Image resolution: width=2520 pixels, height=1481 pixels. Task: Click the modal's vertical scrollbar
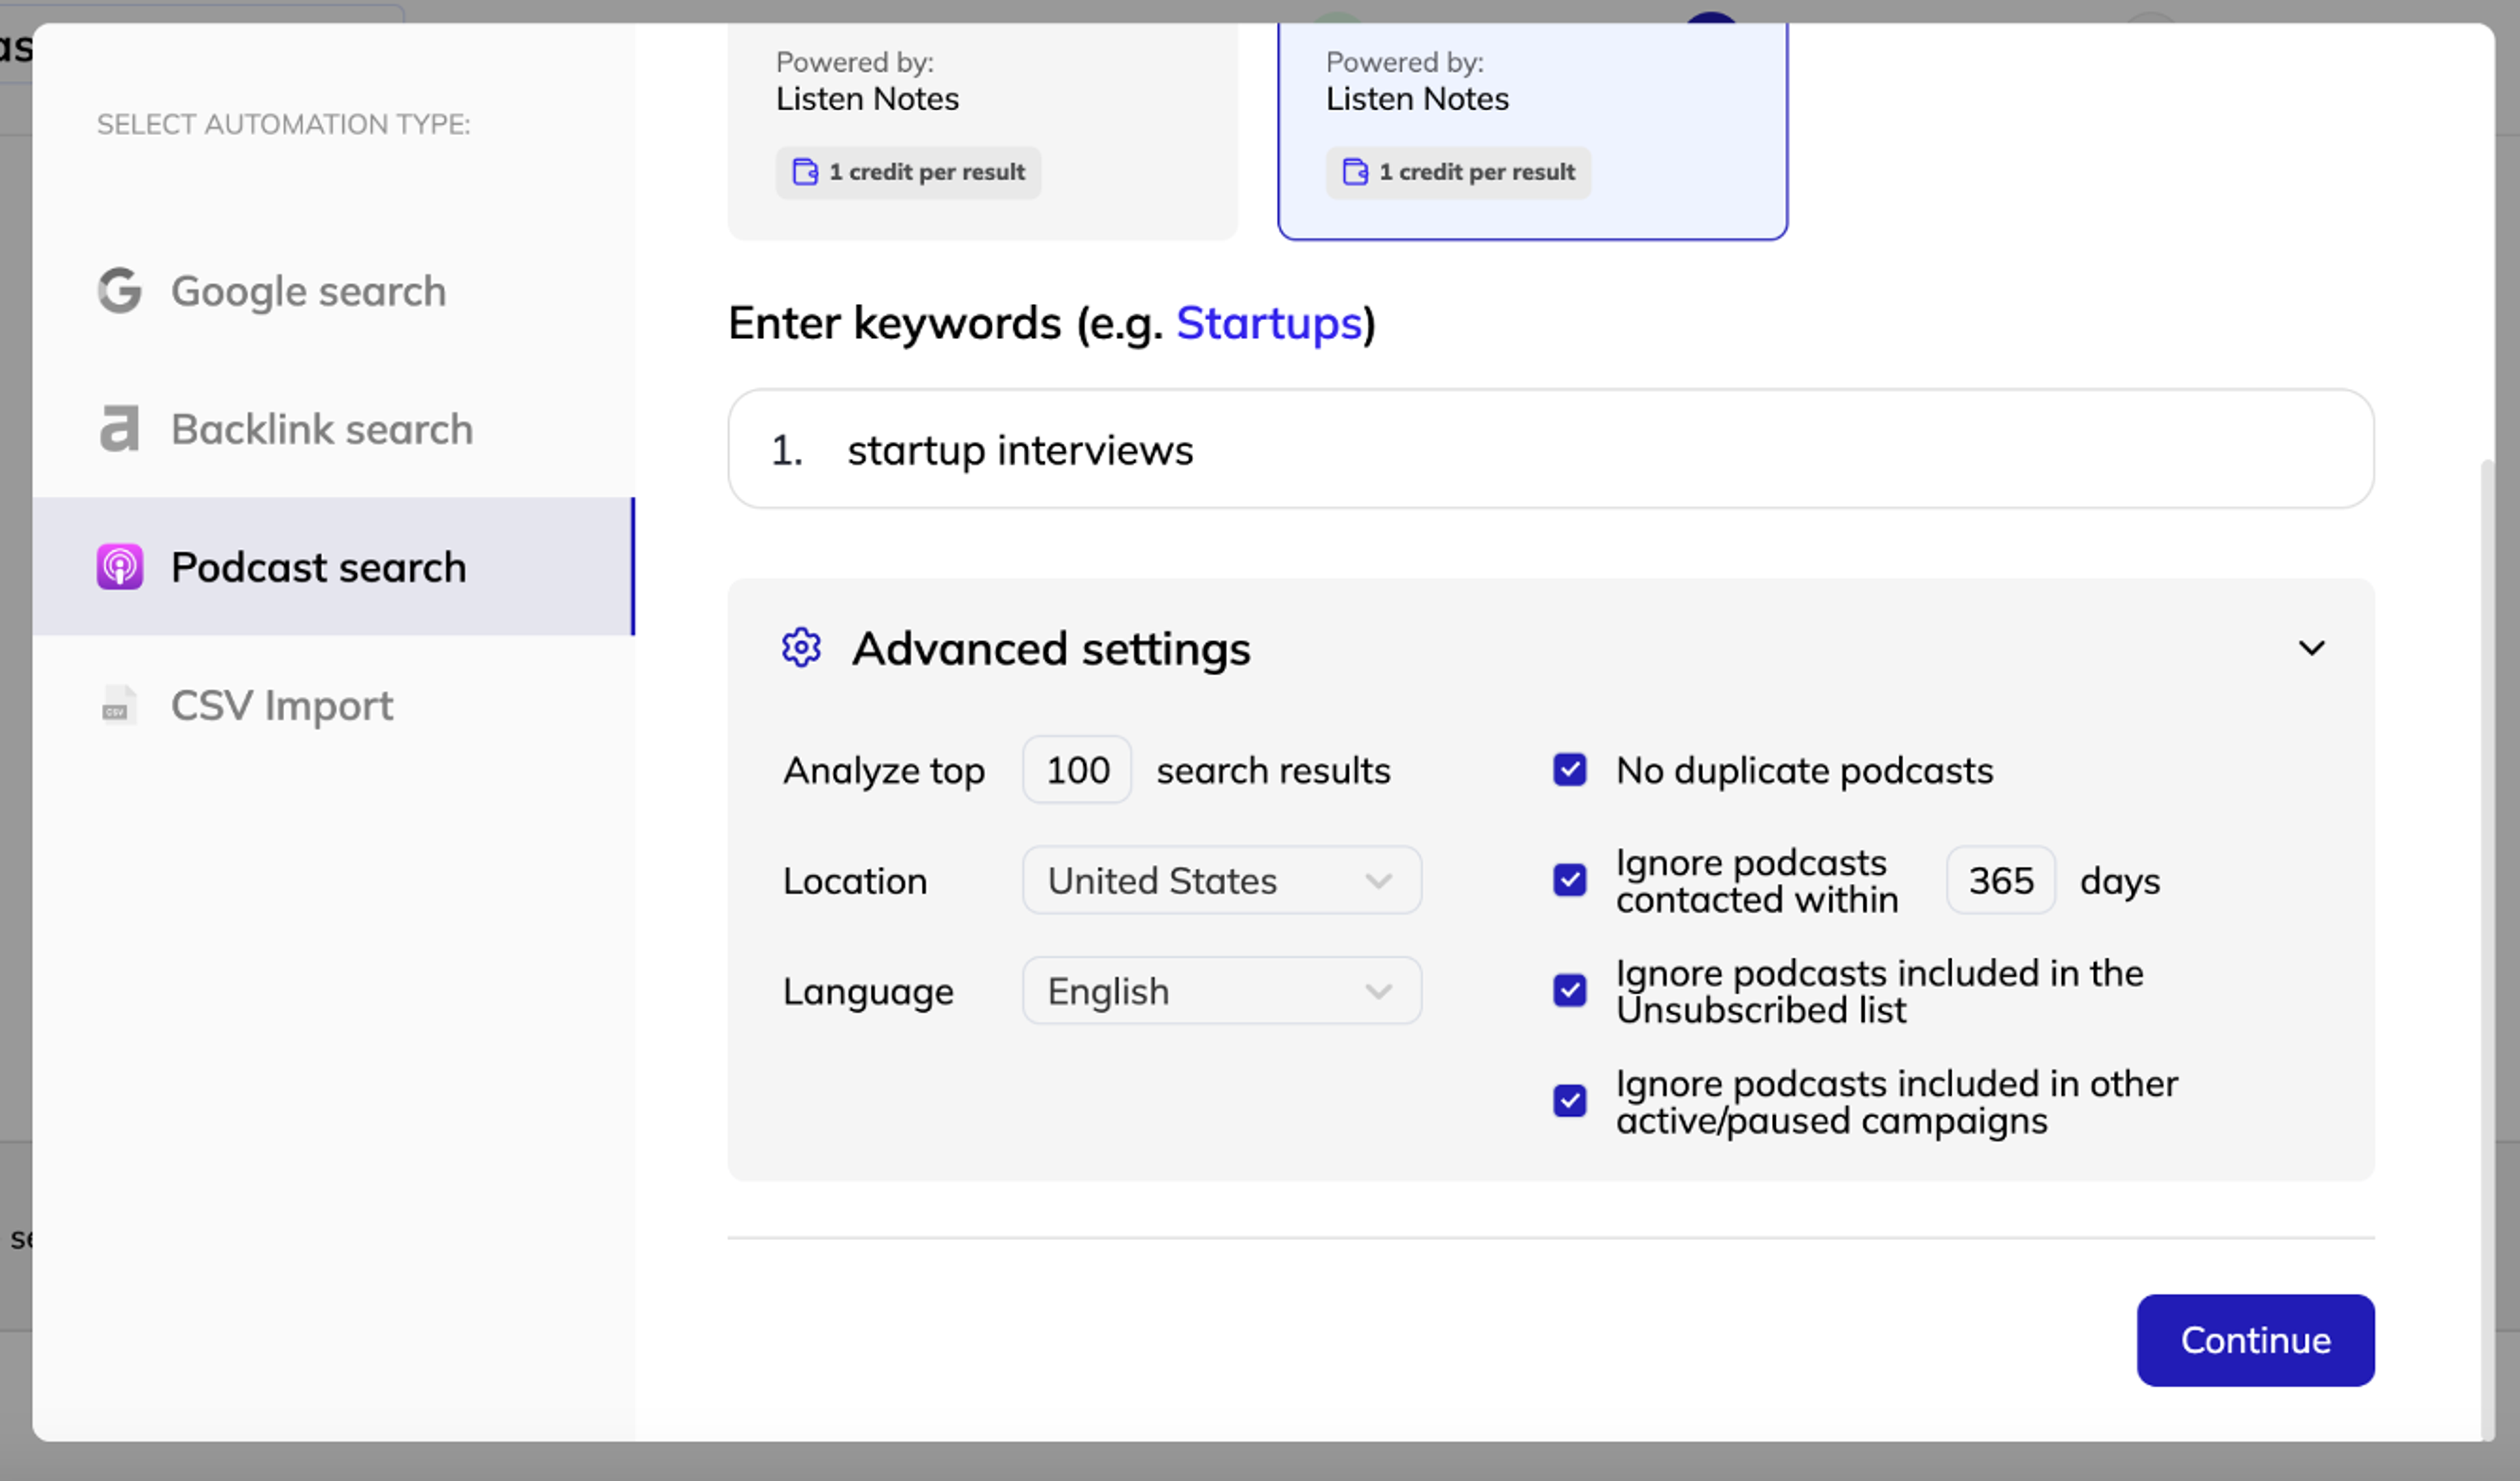(x=2487, y=950)
